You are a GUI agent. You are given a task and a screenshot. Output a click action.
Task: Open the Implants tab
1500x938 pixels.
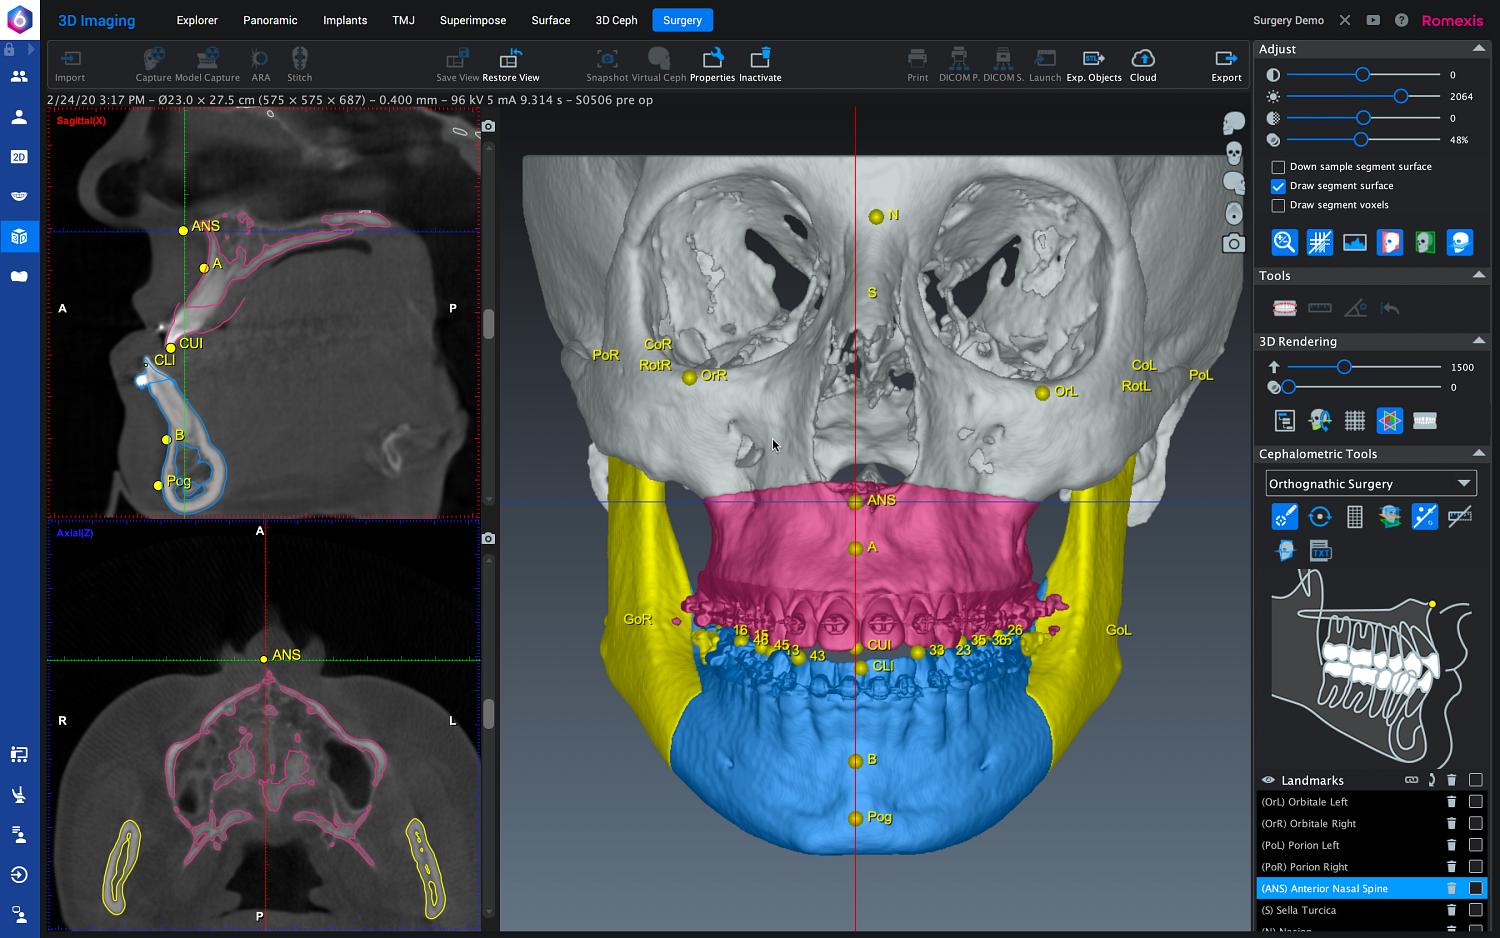345,20
